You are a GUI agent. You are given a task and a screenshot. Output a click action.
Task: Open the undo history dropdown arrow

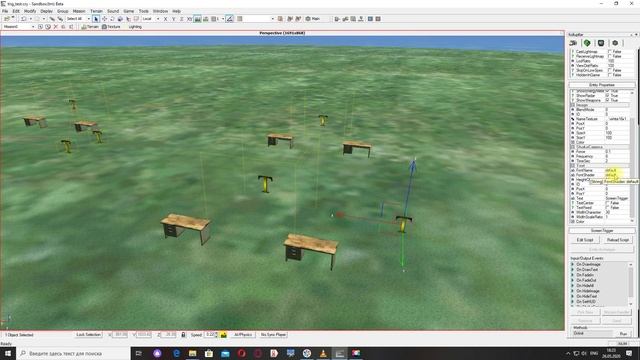click(30, 19)
